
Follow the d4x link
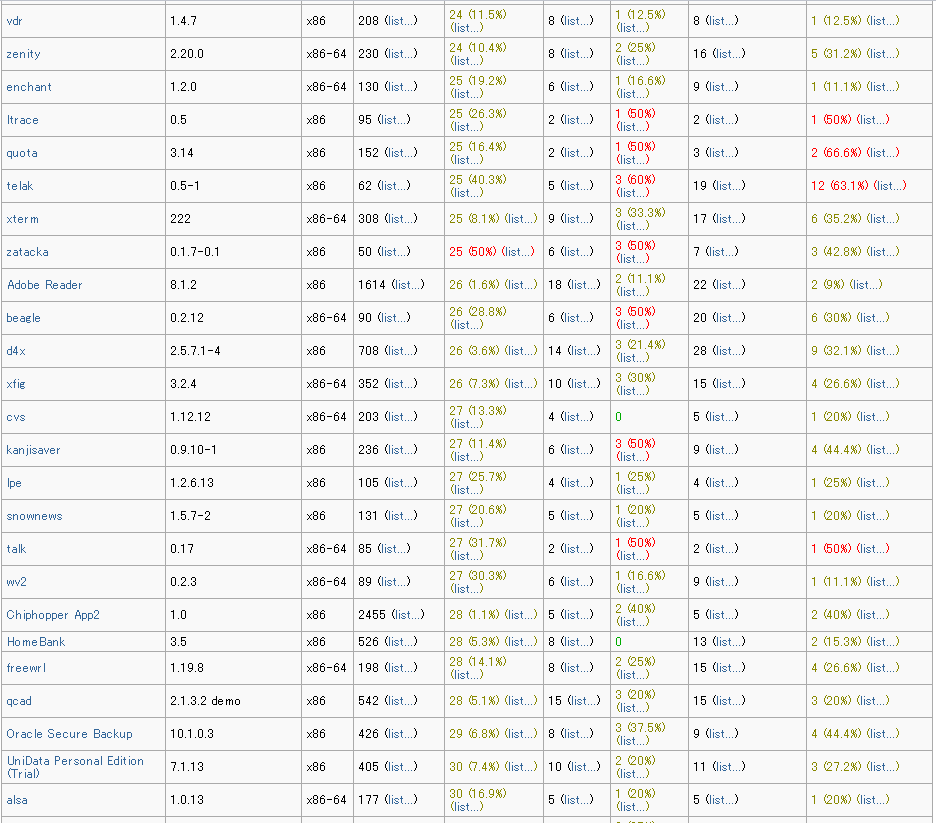point(16,351)
